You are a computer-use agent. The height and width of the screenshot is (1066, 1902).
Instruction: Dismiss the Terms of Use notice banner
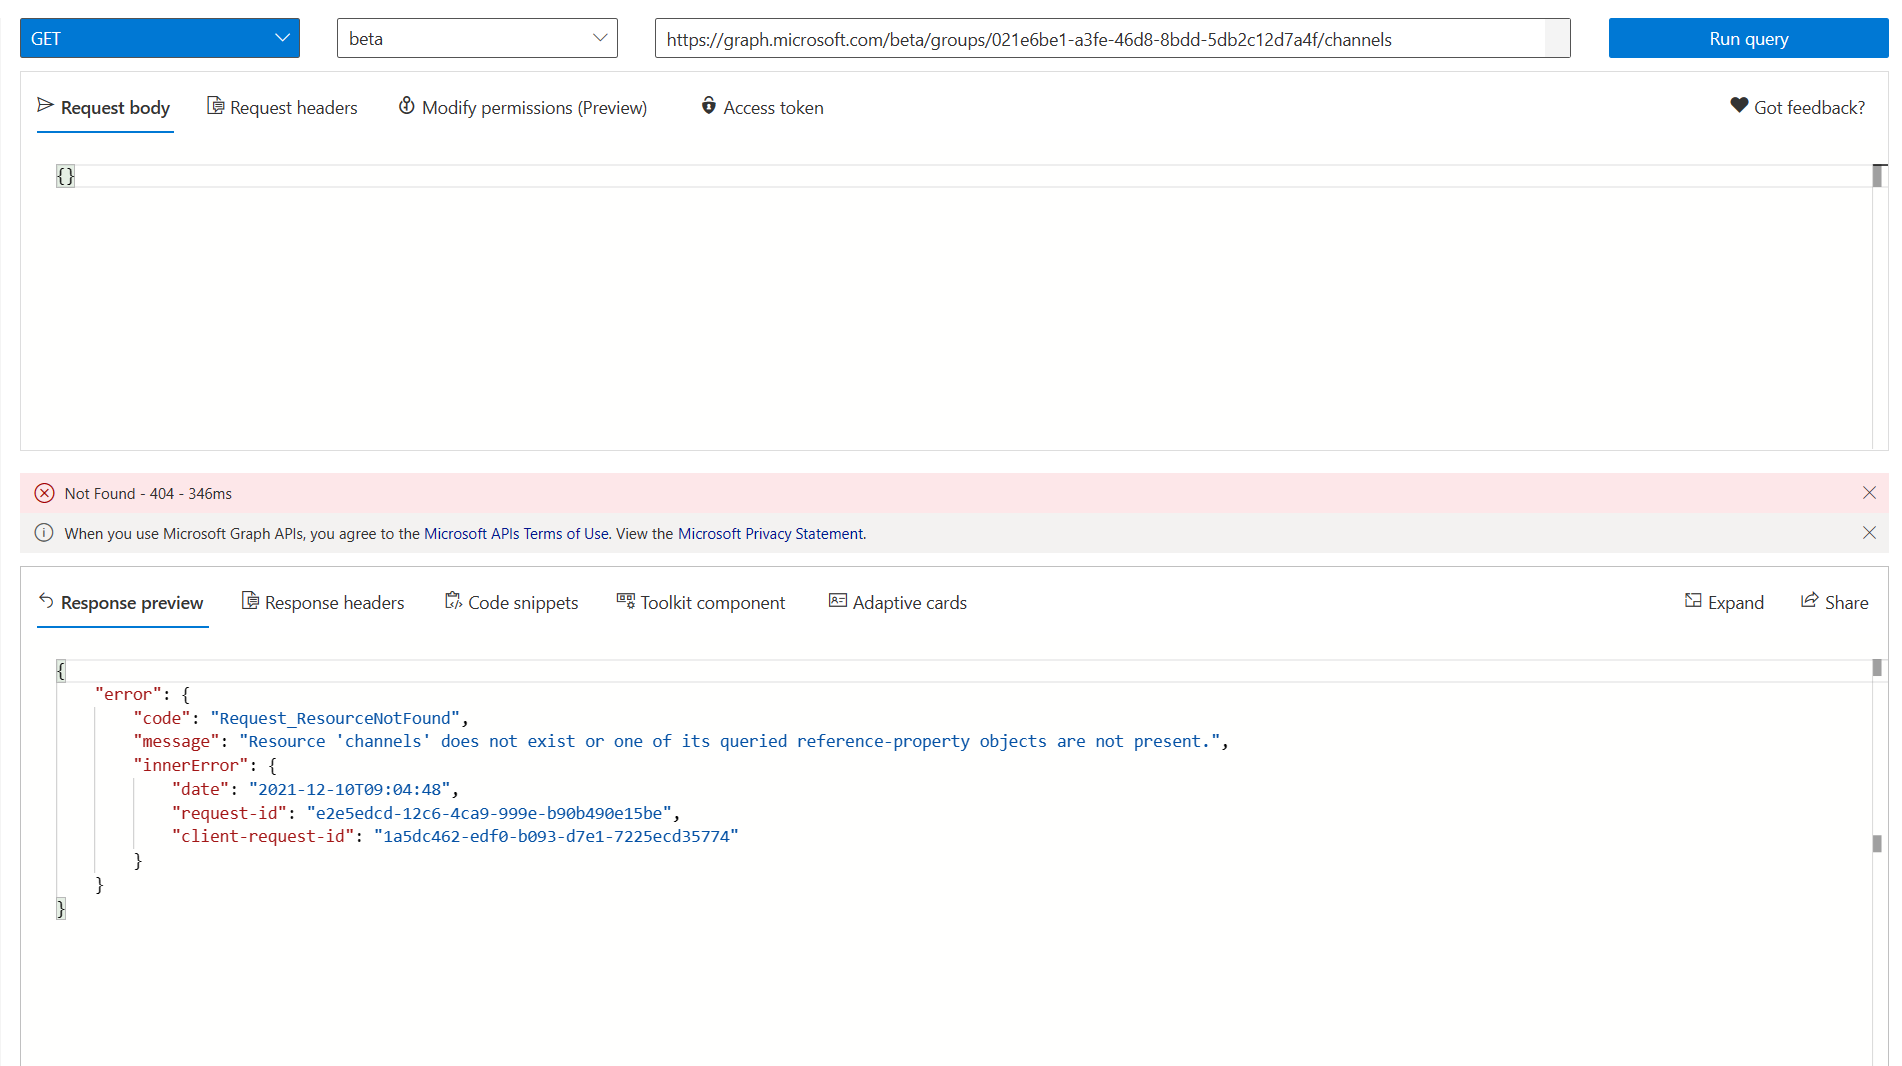coord(1869,532)
